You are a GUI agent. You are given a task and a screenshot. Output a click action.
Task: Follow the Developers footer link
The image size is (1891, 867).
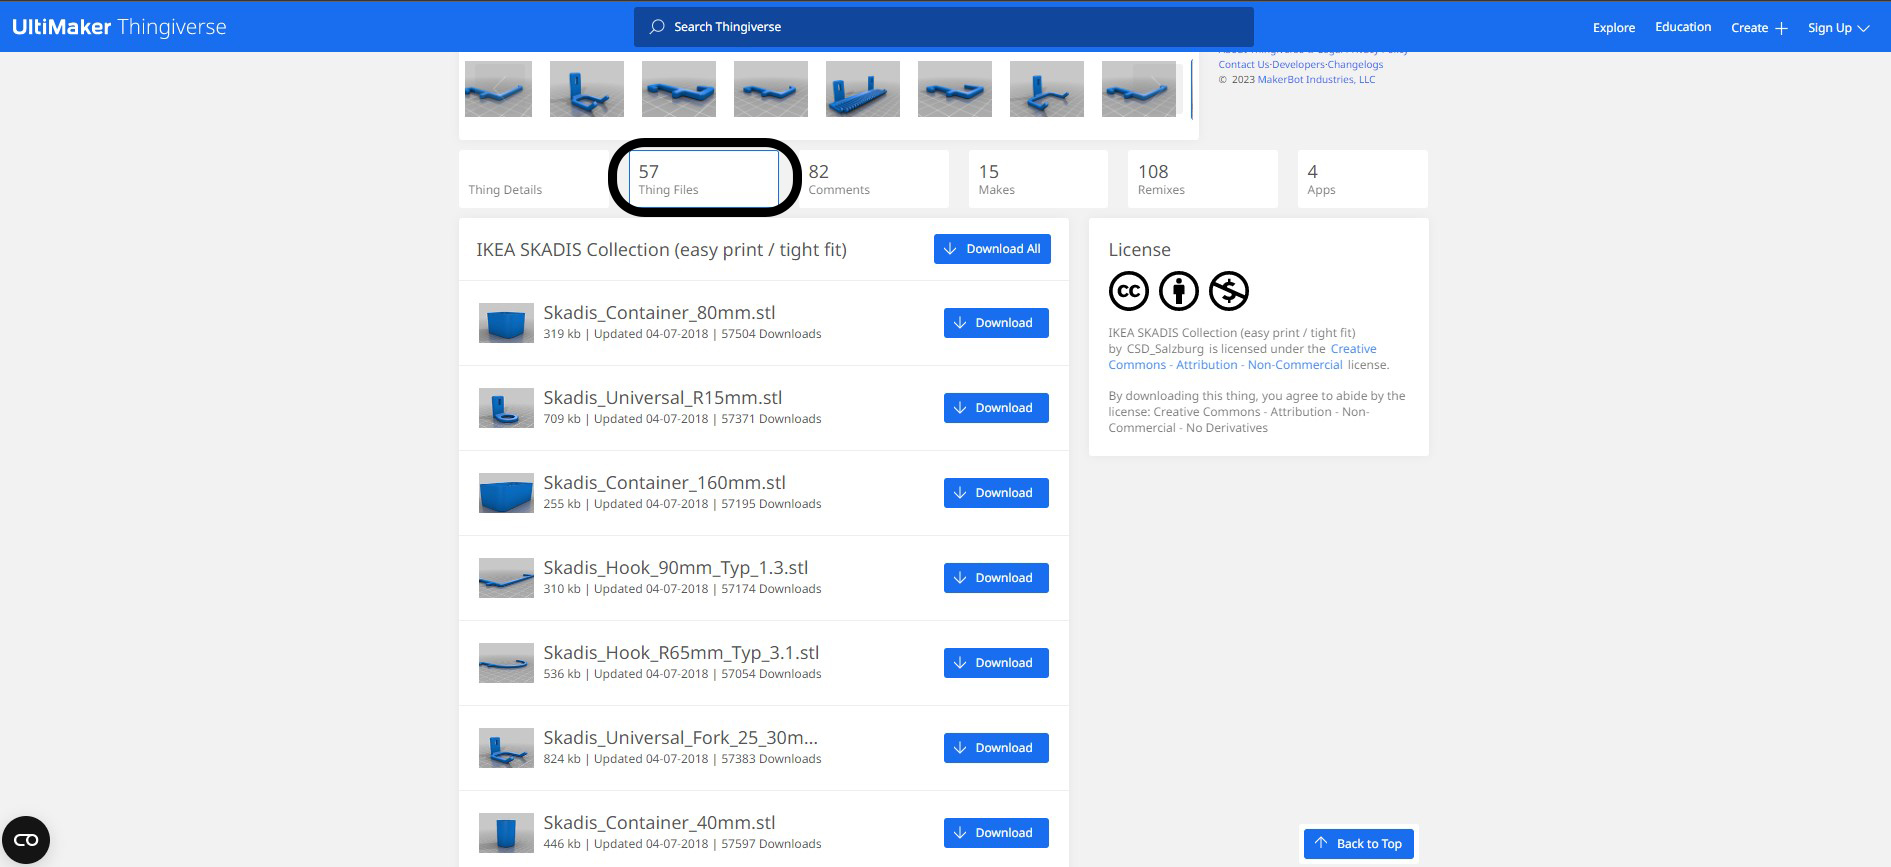1299,65
